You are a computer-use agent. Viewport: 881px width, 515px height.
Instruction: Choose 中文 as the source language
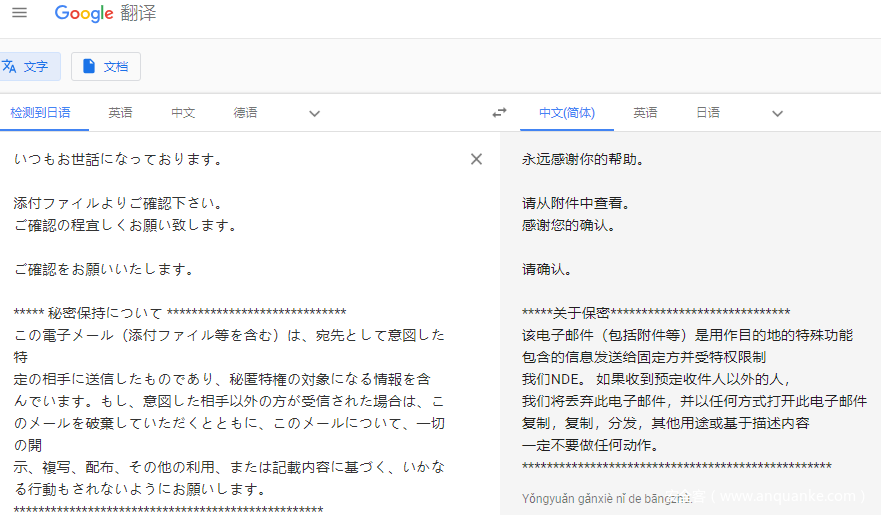click(183, 113)
